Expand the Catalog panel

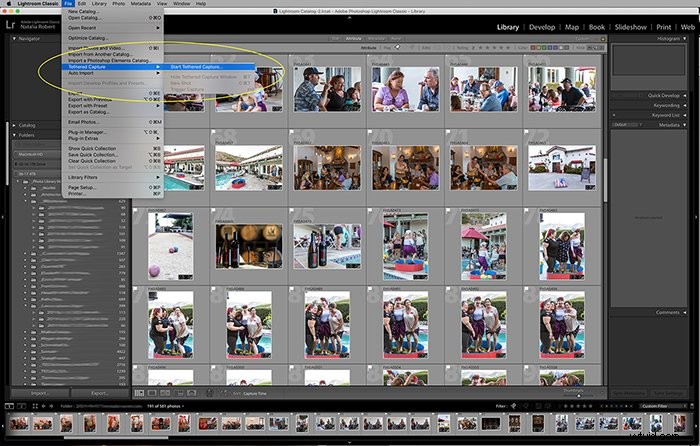[14, 125]
